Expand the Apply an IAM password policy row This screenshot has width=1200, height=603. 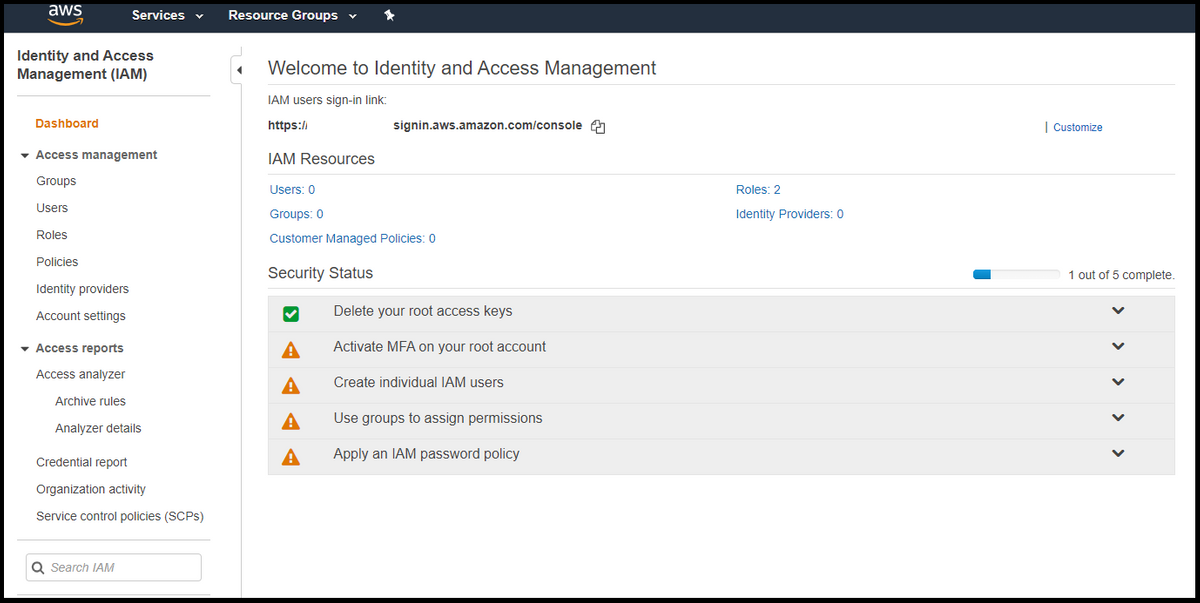(x=1118, y=454)
